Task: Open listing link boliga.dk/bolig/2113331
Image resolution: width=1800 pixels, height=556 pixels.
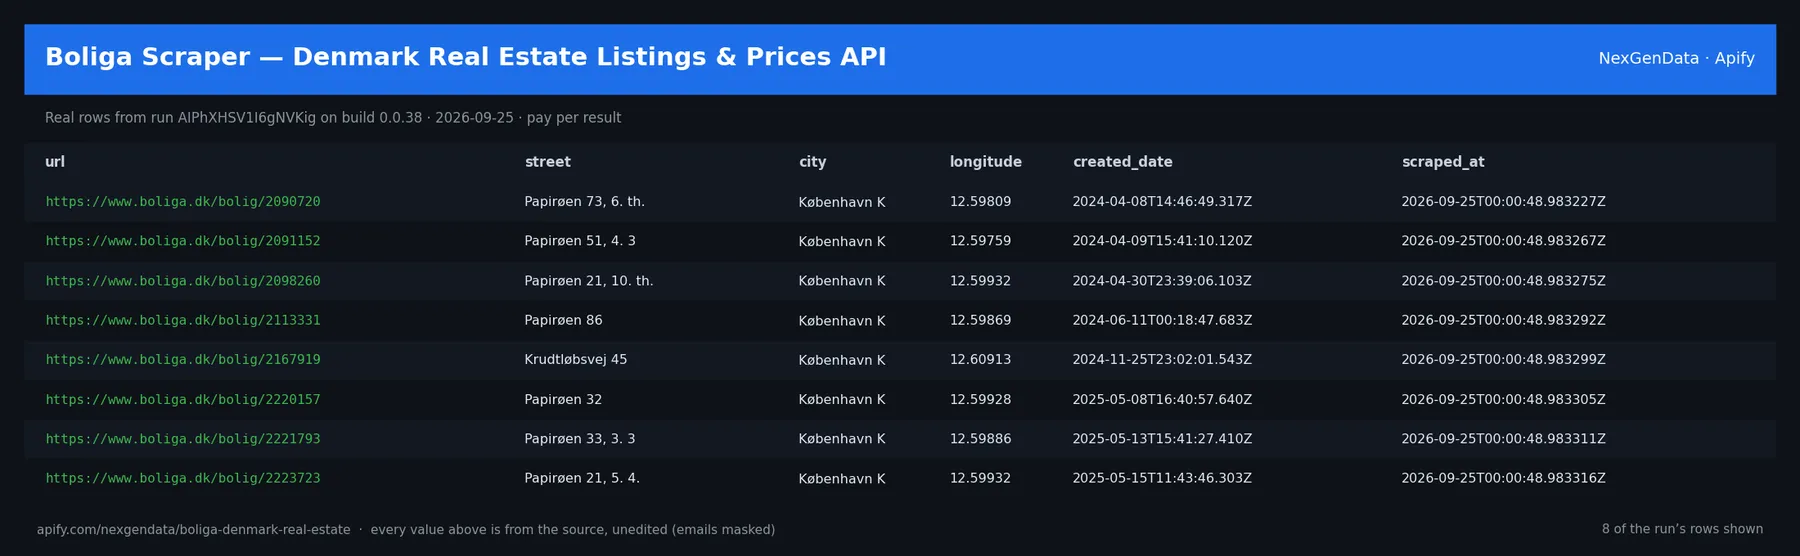Action: [x=183, y=320]
